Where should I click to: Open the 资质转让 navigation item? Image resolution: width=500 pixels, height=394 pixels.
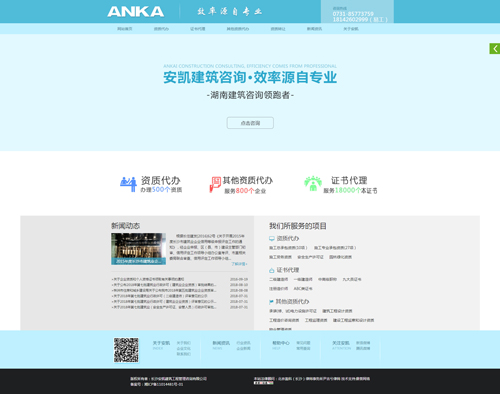[278, 29]
